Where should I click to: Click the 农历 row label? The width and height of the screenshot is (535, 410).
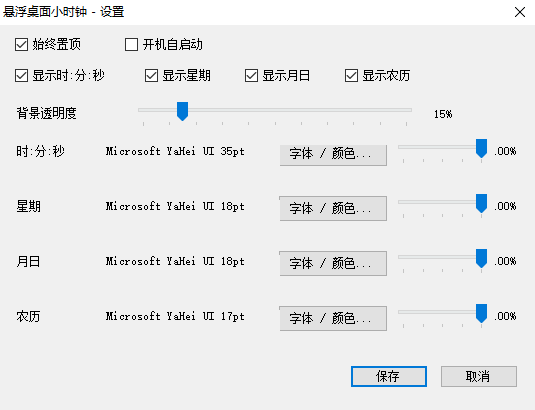[x=28, y=316]
